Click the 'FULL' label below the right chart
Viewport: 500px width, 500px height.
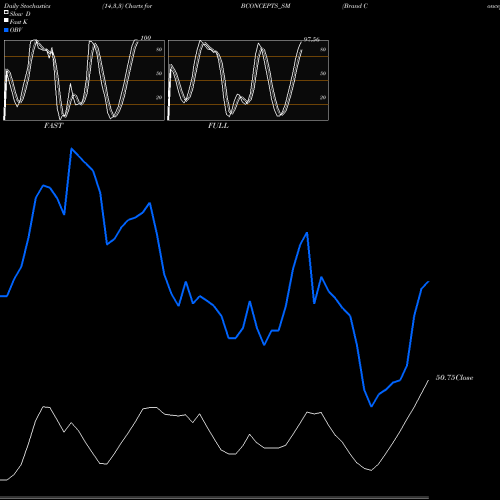(x=218, y=126)
